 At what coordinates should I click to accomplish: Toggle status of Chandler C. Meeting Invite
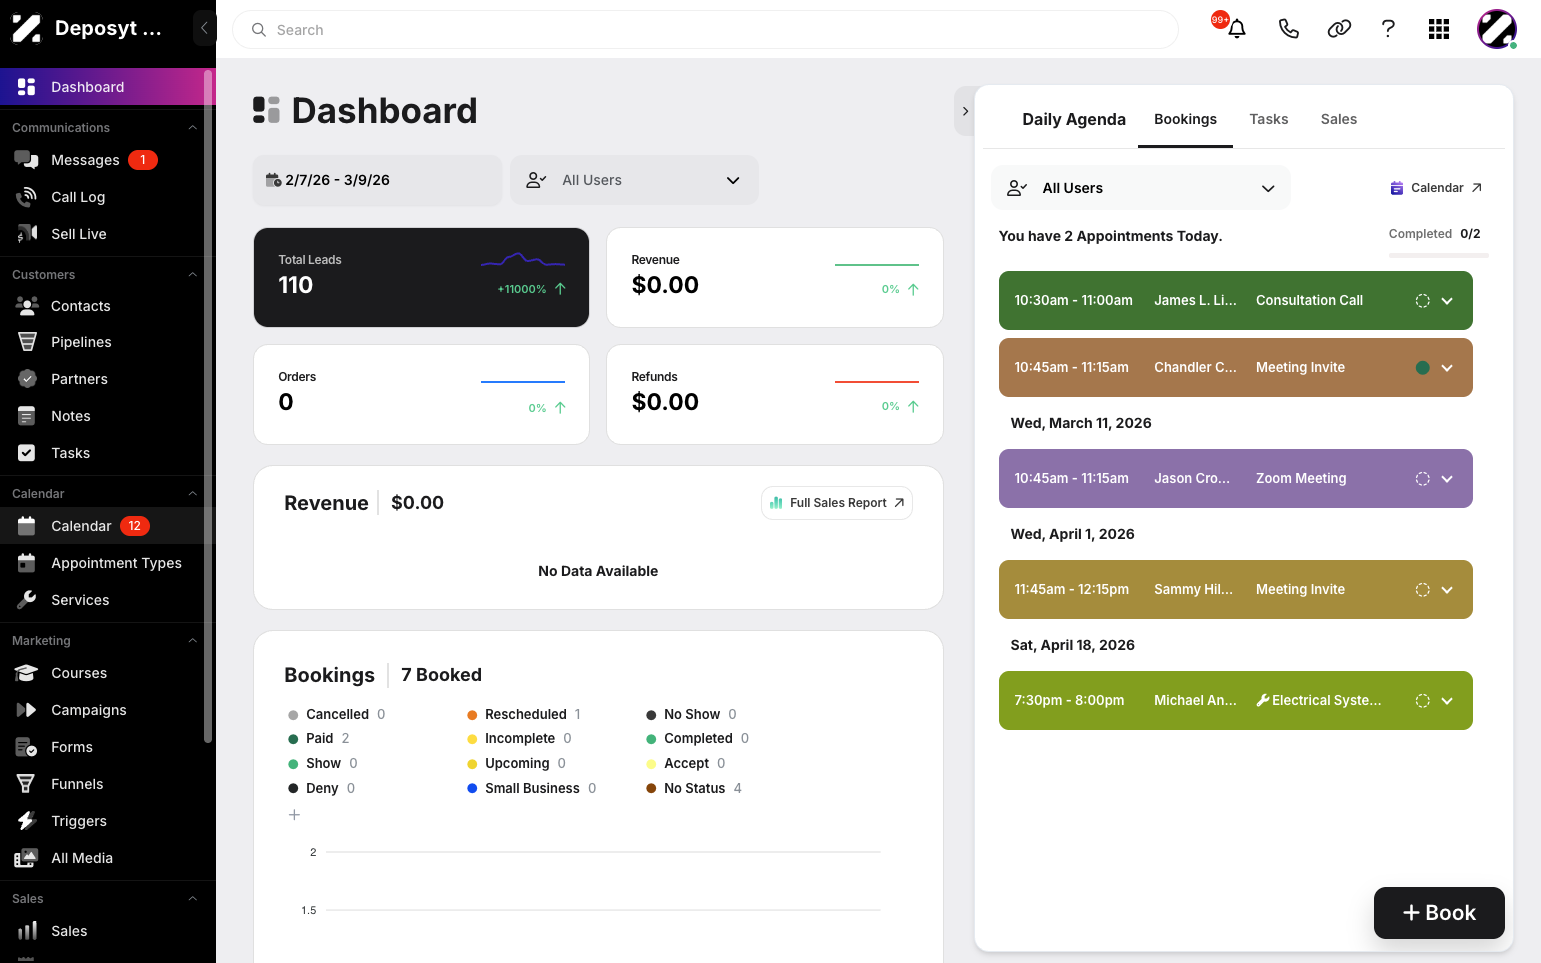pos(1422,368)
